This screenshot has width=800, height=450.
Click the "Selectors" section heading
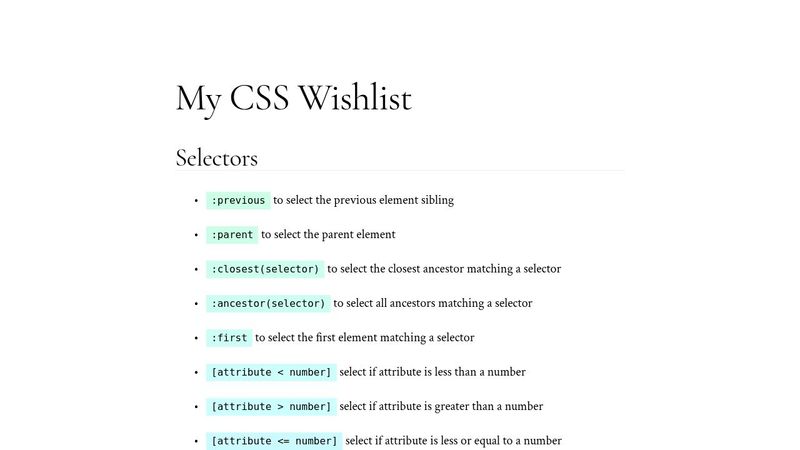coord(217,158)
